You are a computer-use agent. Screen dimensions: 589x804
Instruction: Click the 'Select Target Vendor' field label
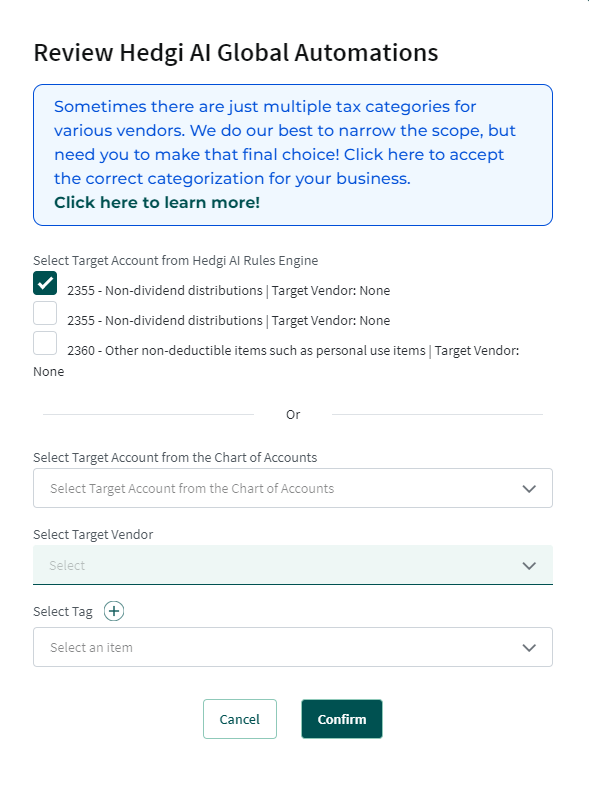pos(93,534)
